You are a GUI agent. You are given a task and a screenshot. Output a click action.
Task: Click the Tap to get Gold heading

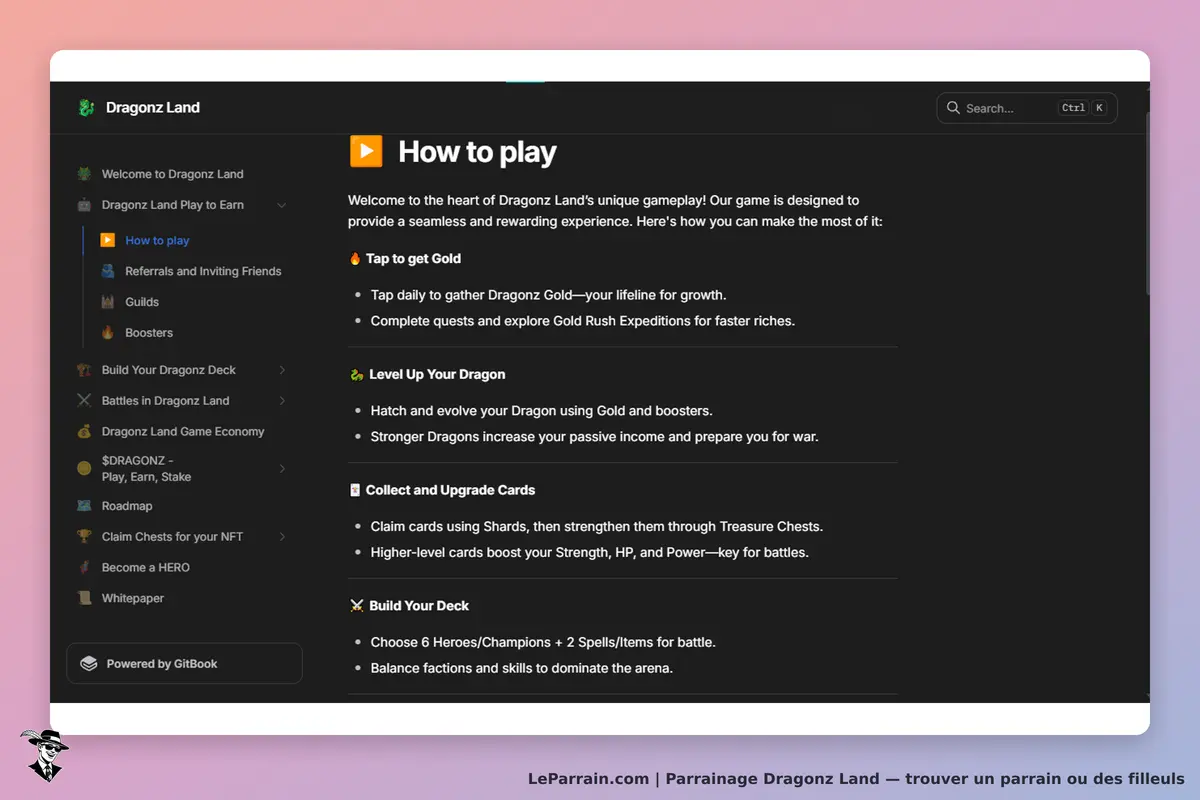[x=413, y=259]
